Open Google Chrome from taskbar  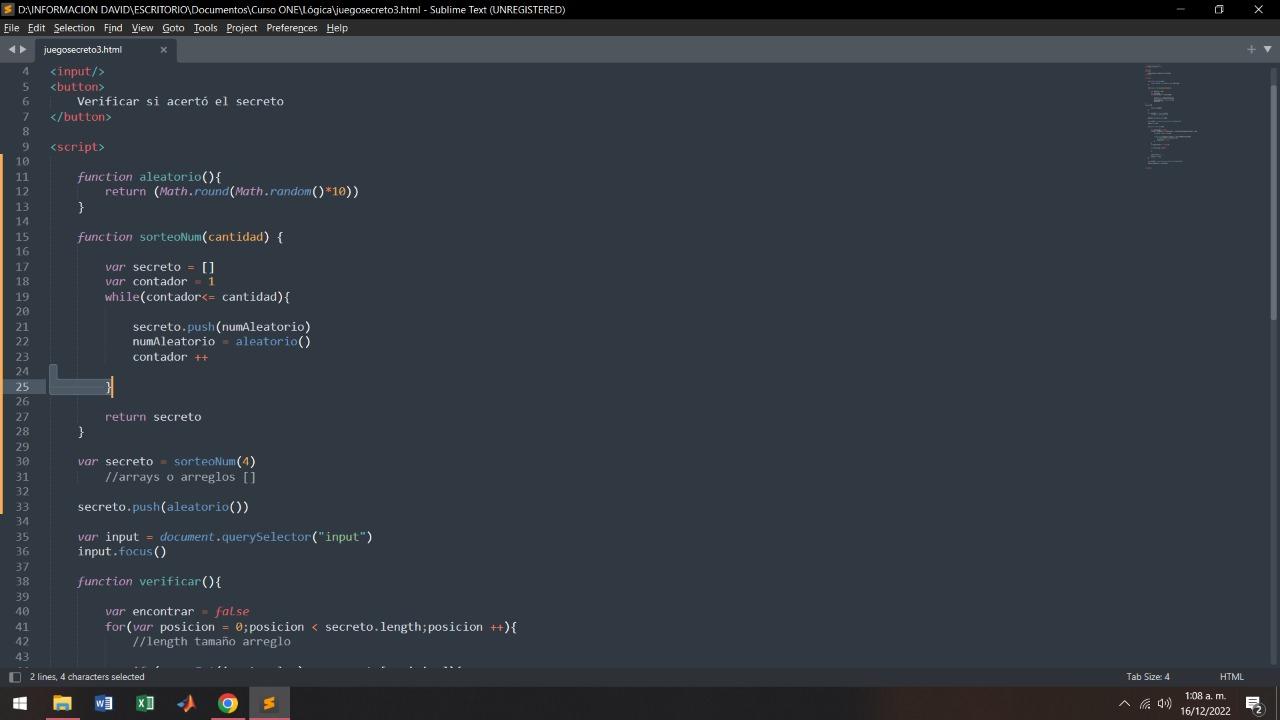228,703
